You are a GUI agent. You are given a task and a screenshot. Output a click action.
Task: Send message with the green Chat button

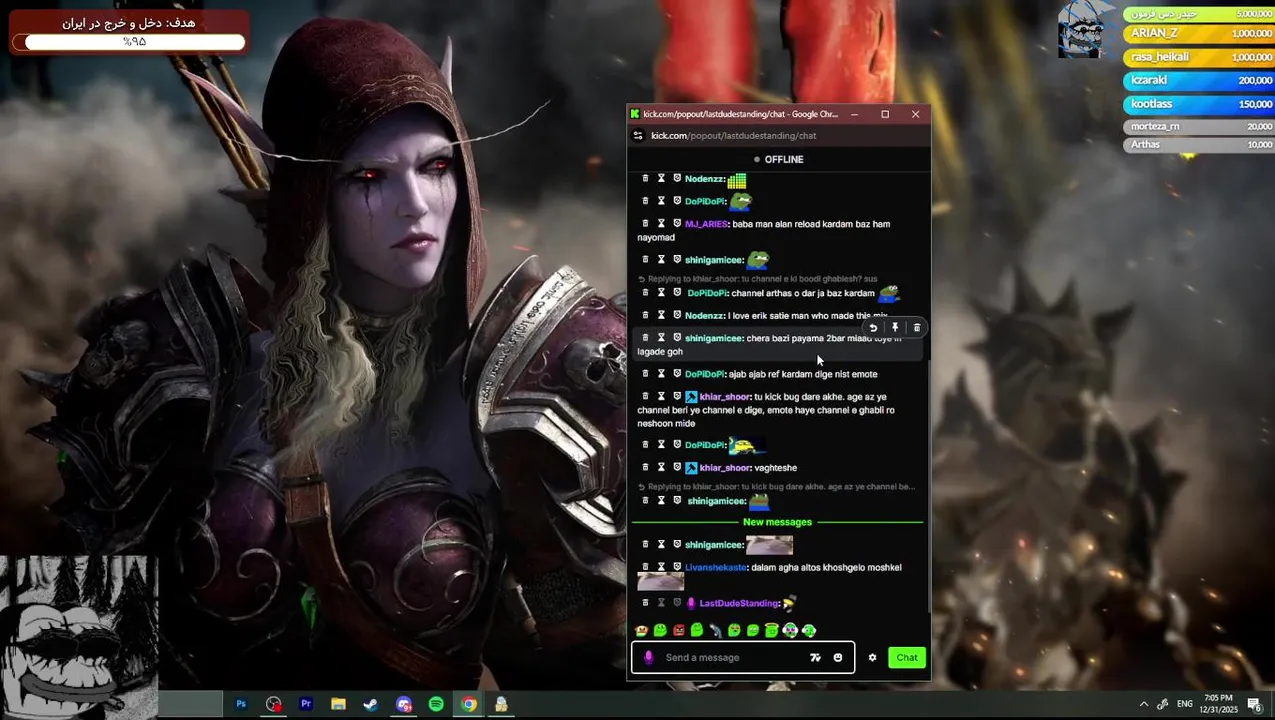(x=907, y=658)
